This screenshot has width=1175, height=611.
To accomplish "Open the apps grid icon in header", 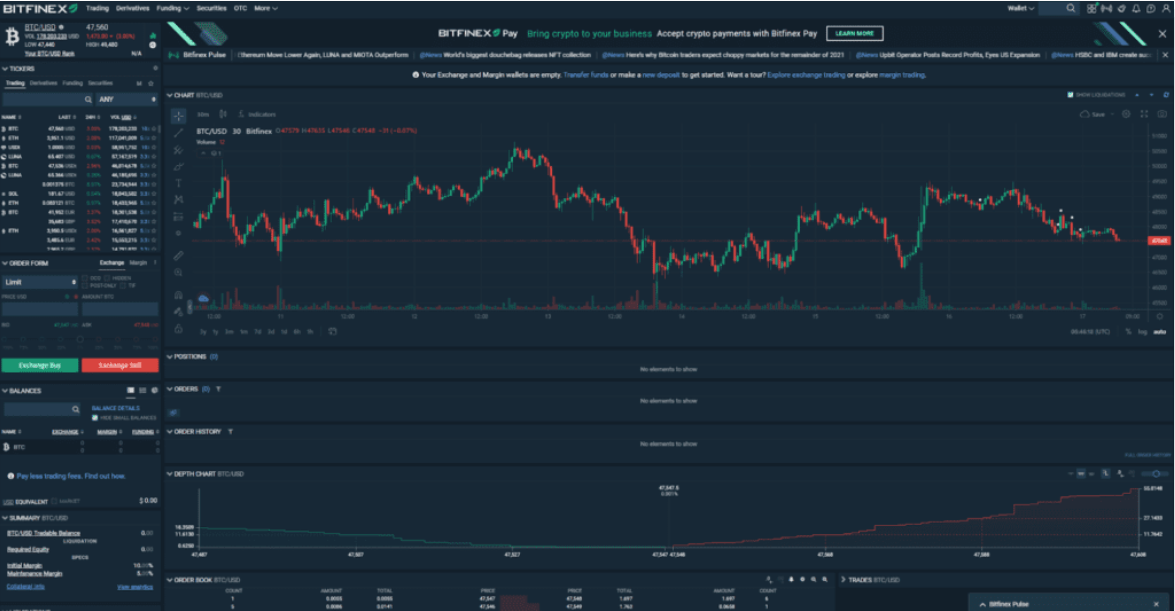I will pyautogui.click(x=1091, y=8).
